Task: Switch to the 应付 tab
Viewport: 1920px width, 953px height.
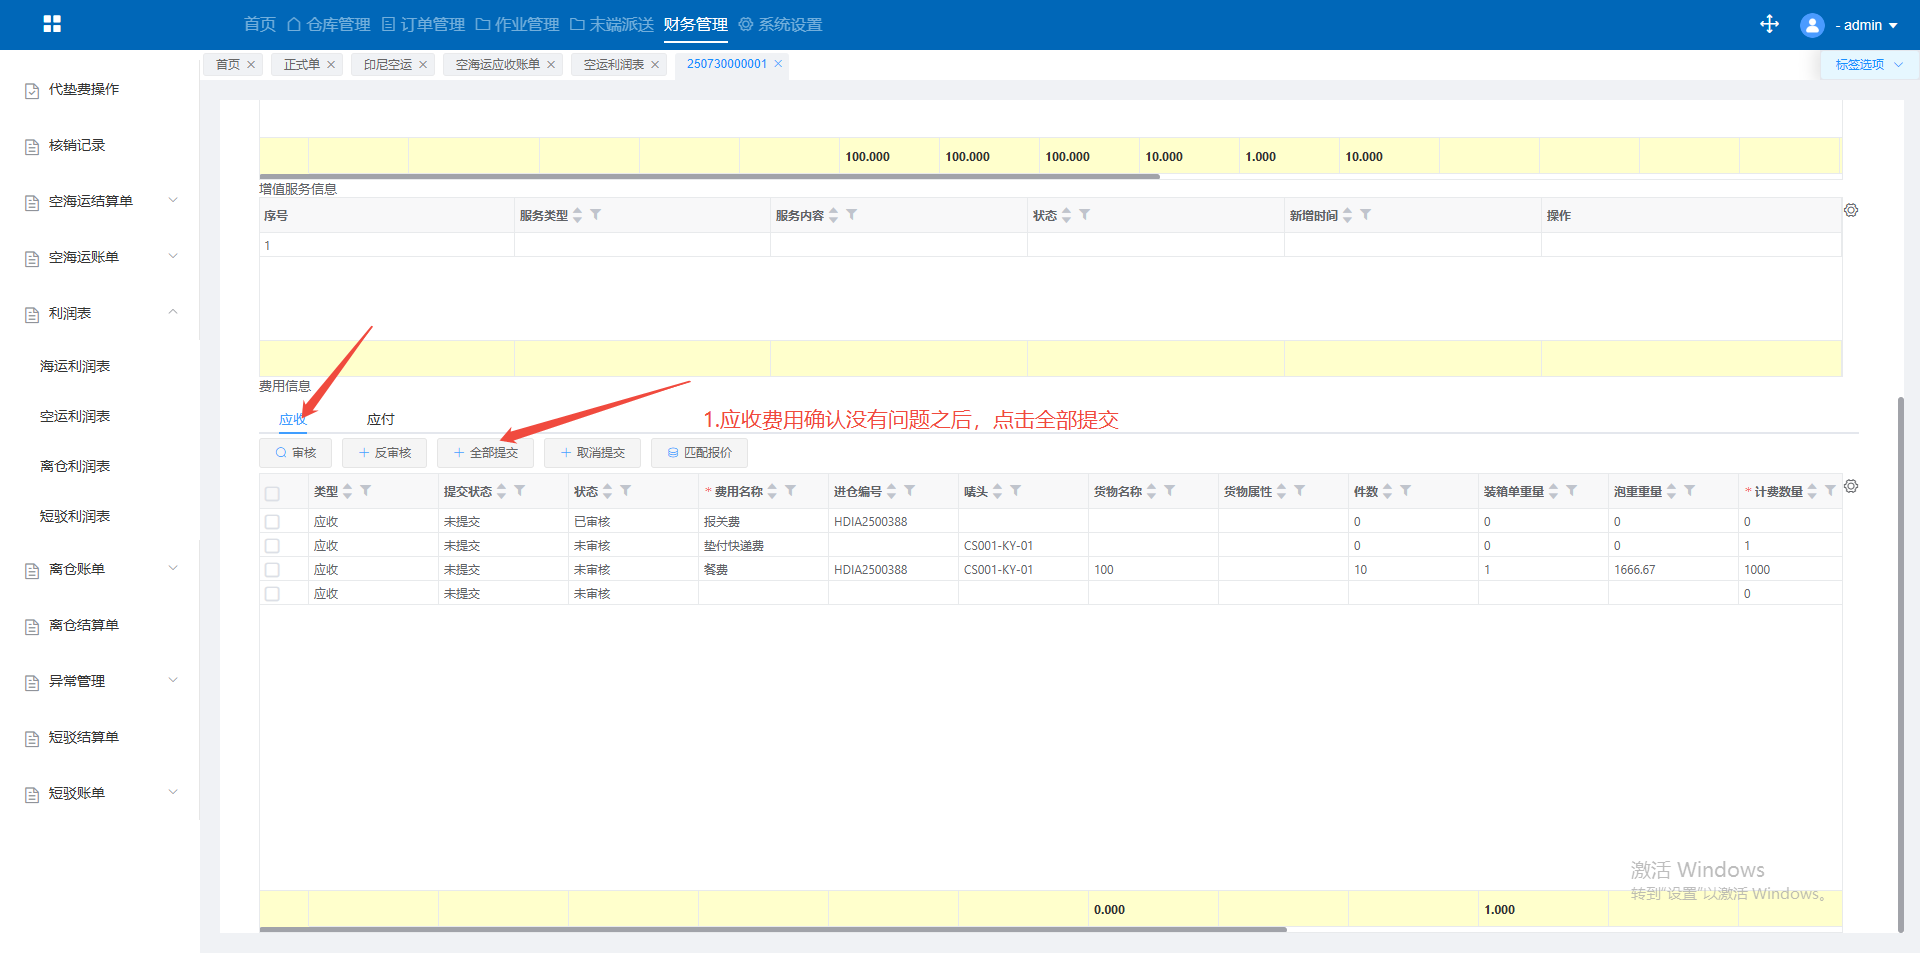Action: tap(380, 420)
